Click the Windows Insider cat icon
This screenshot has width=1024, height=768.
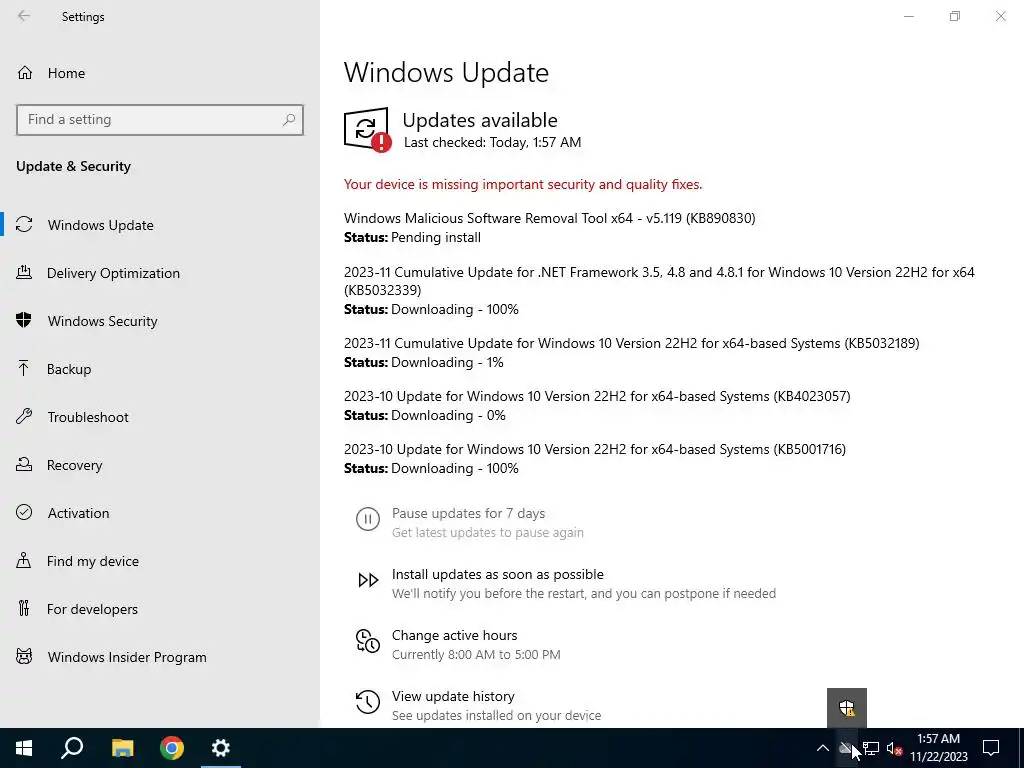[24, 656]
